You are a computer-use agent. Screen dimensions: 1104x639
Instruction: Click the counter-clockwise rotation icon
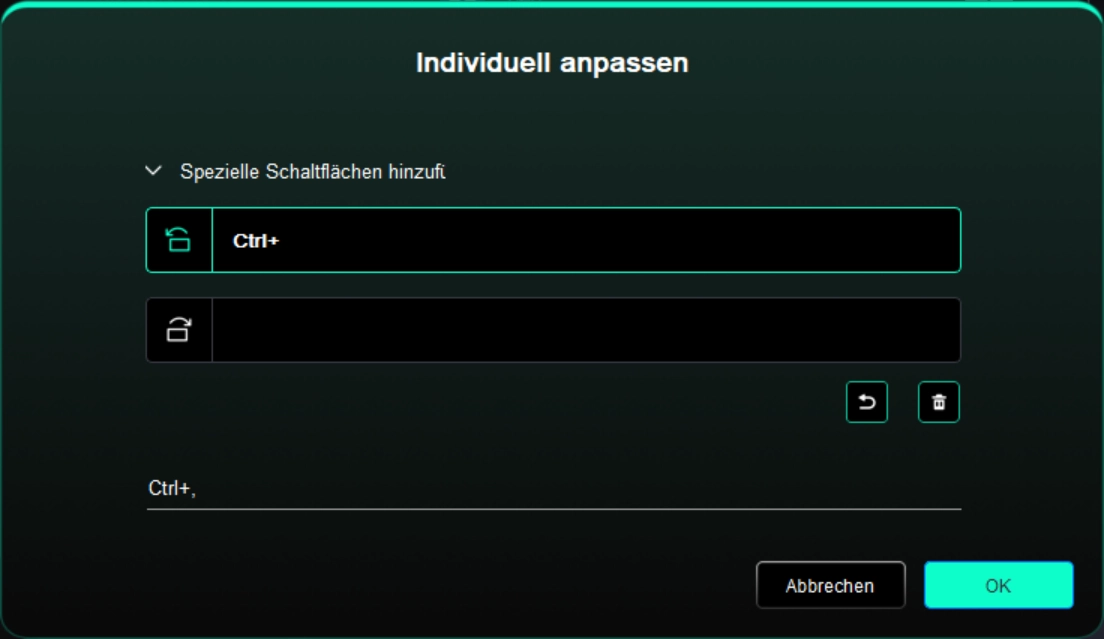point(178,240)
